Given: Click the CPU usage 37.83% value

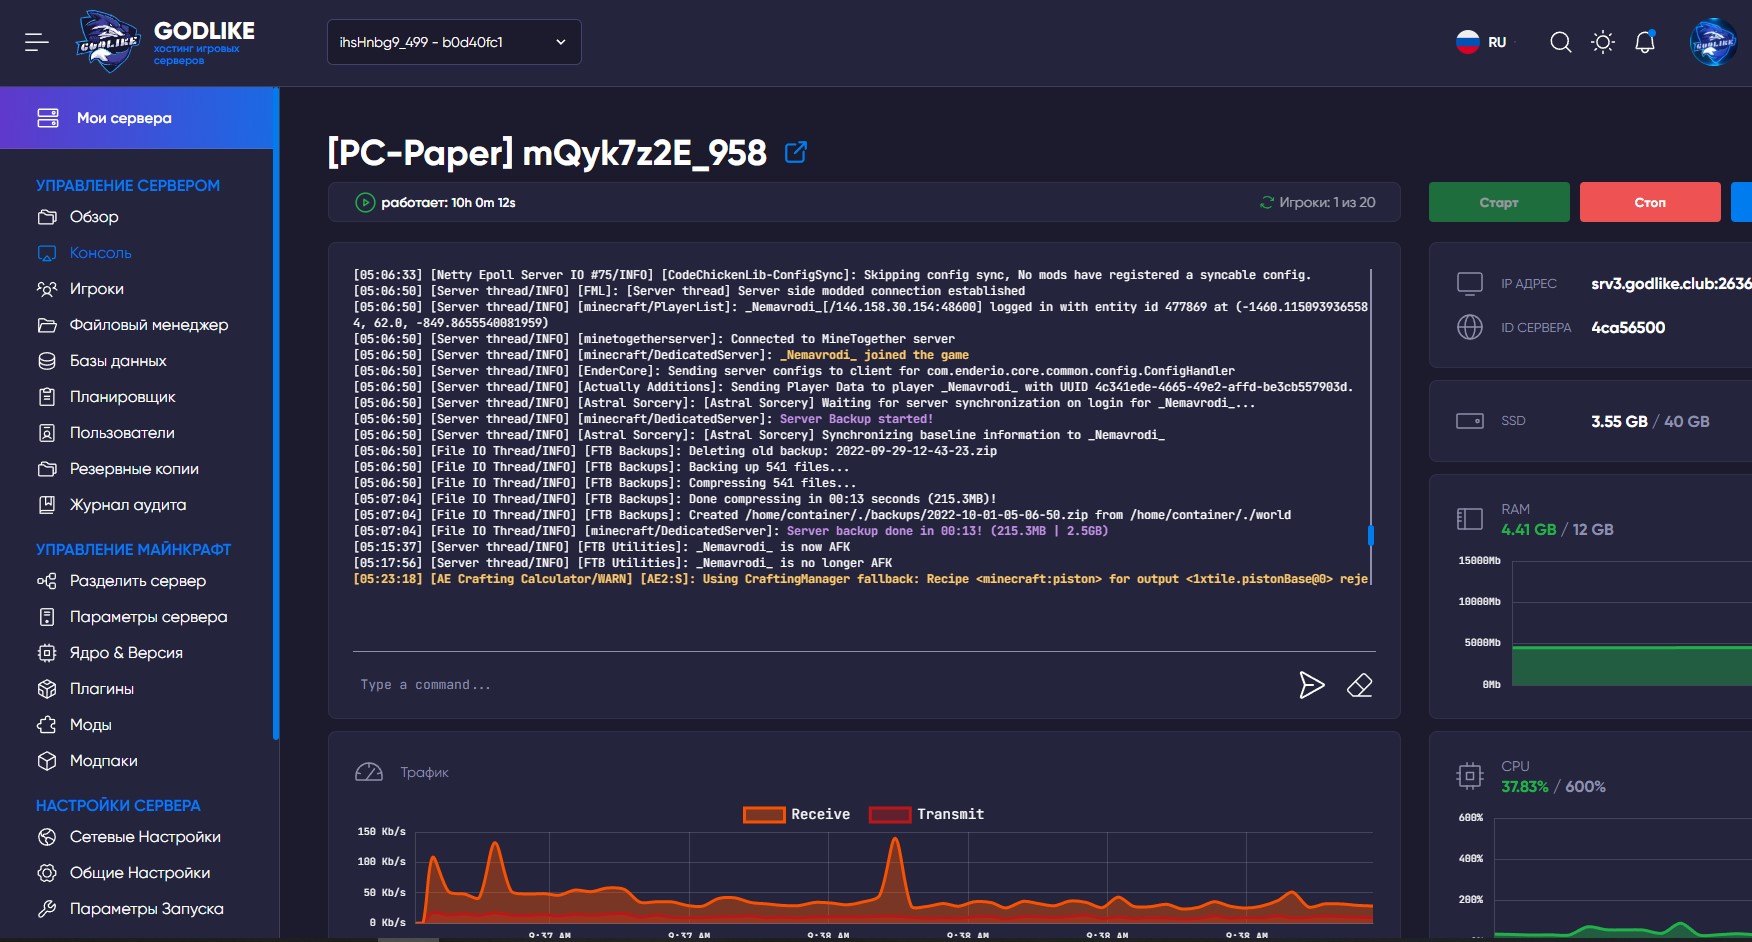Looking at the screenshot, I should point(1524,787).
